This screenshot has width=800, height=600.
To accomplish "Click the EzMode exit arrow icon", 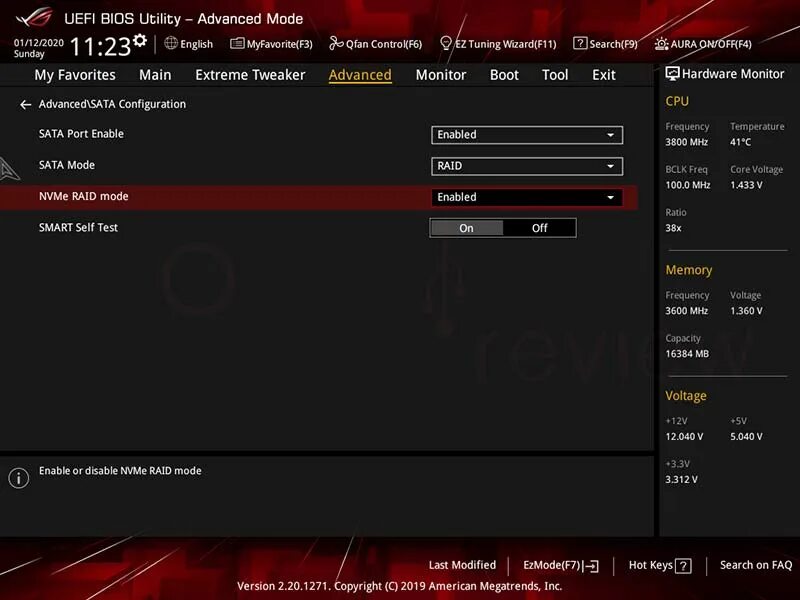I will [591, 566].
